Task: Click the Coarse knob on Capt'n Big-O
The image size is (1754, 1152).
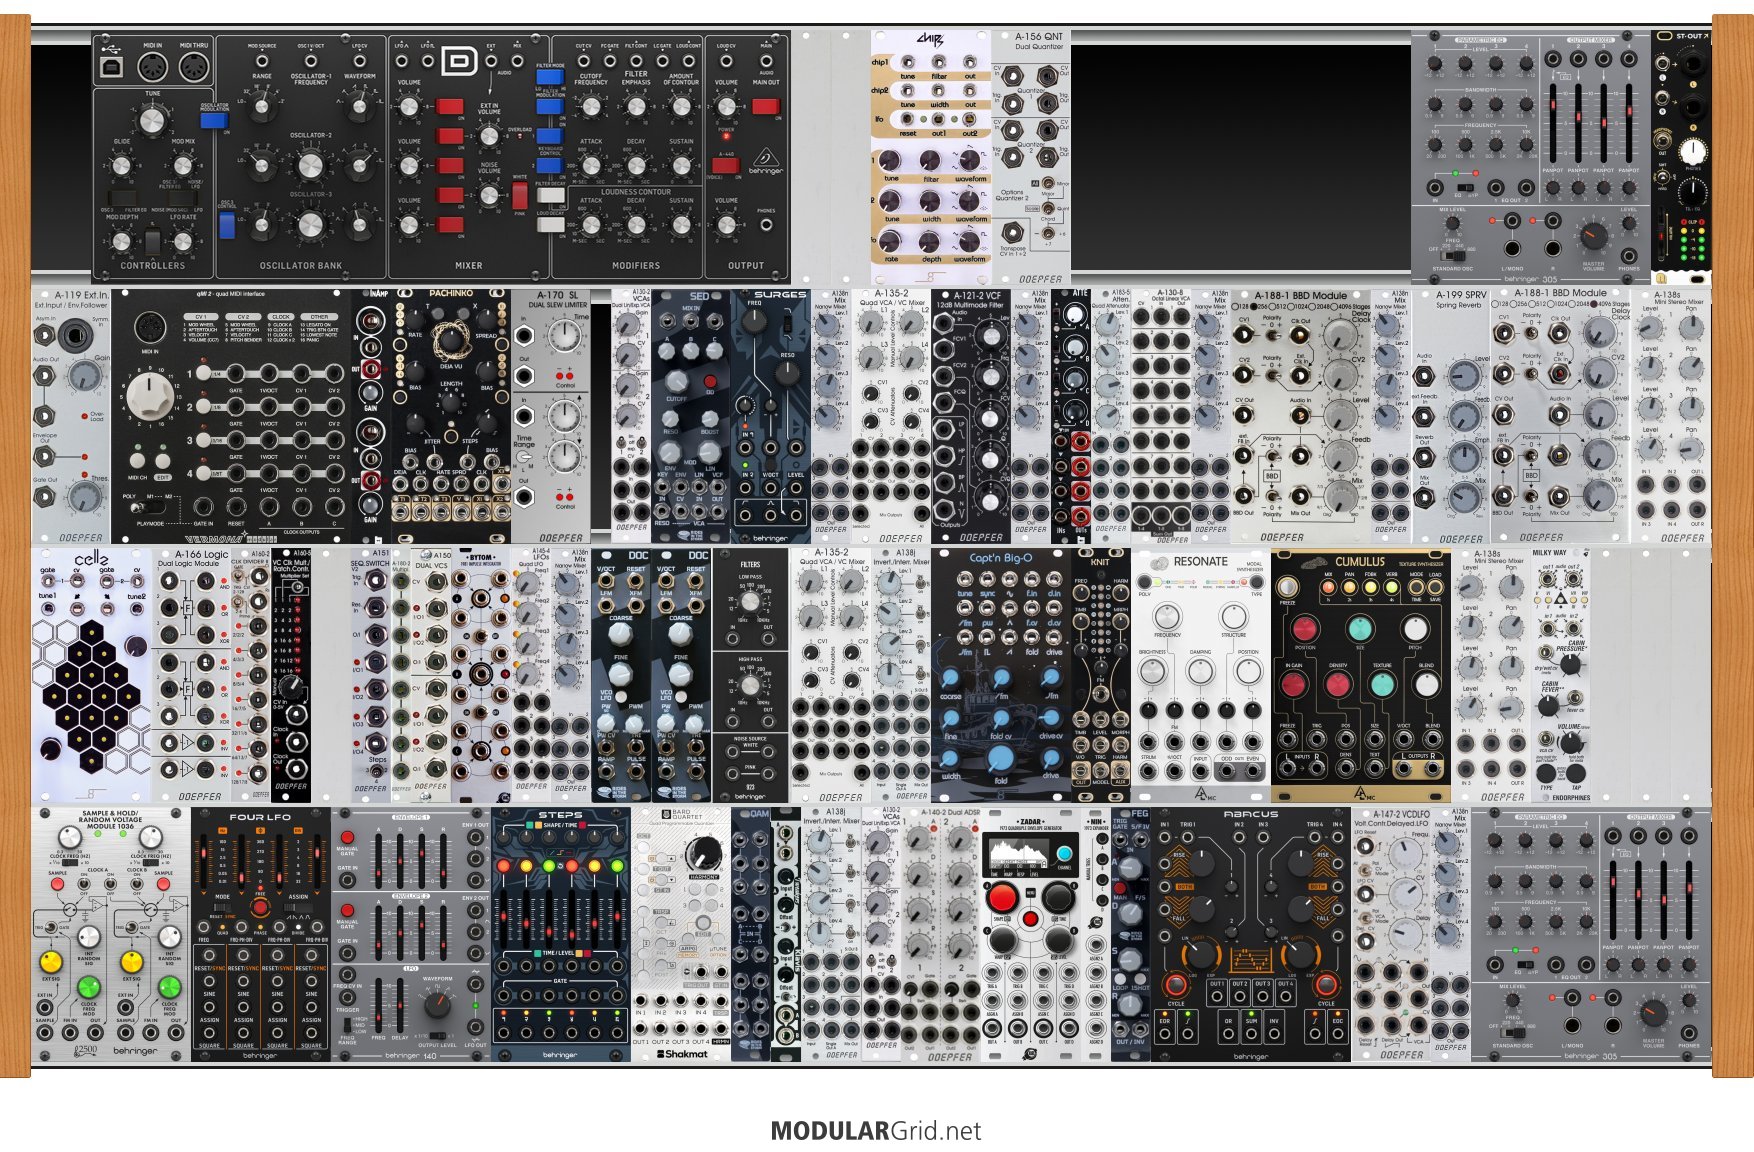Action: point(950,676)
